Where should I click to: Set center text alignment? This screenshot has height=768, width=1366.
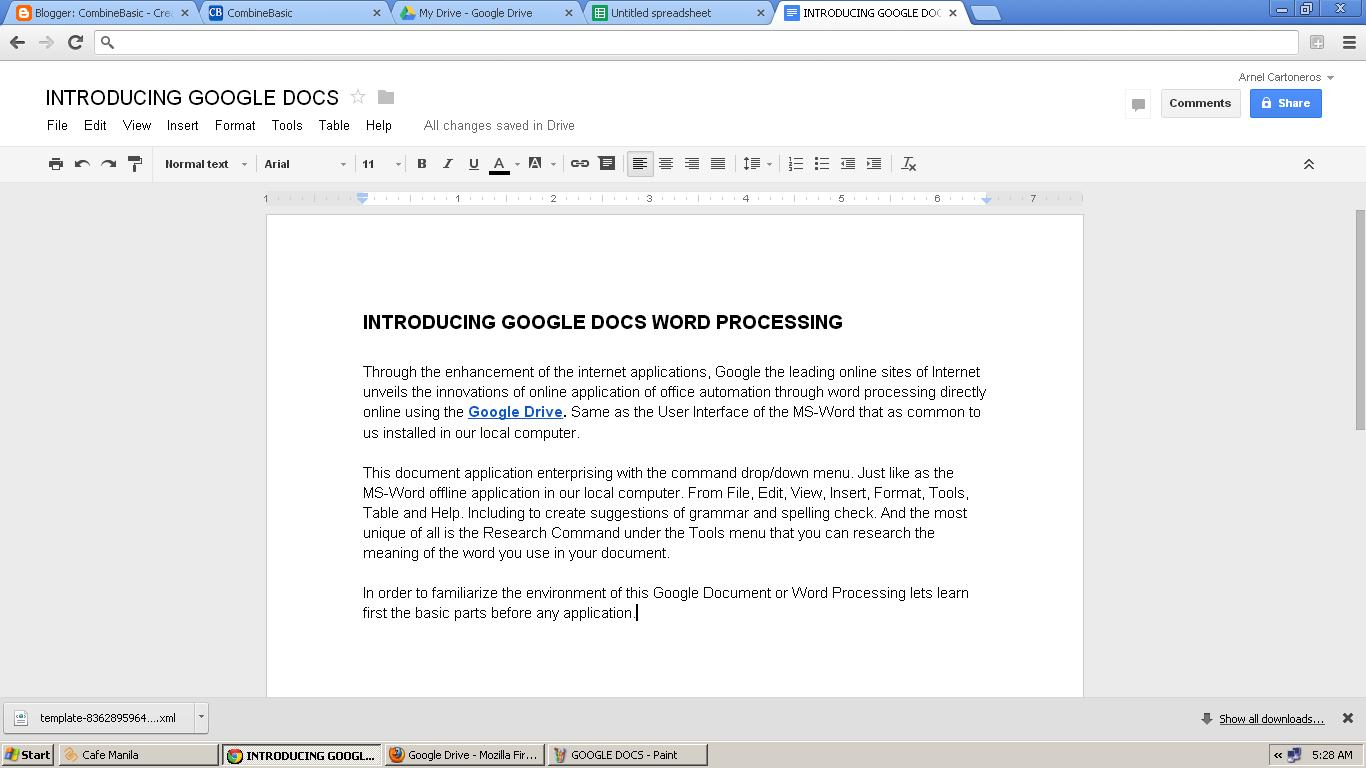pyautogui.click(x=666, y=164)
